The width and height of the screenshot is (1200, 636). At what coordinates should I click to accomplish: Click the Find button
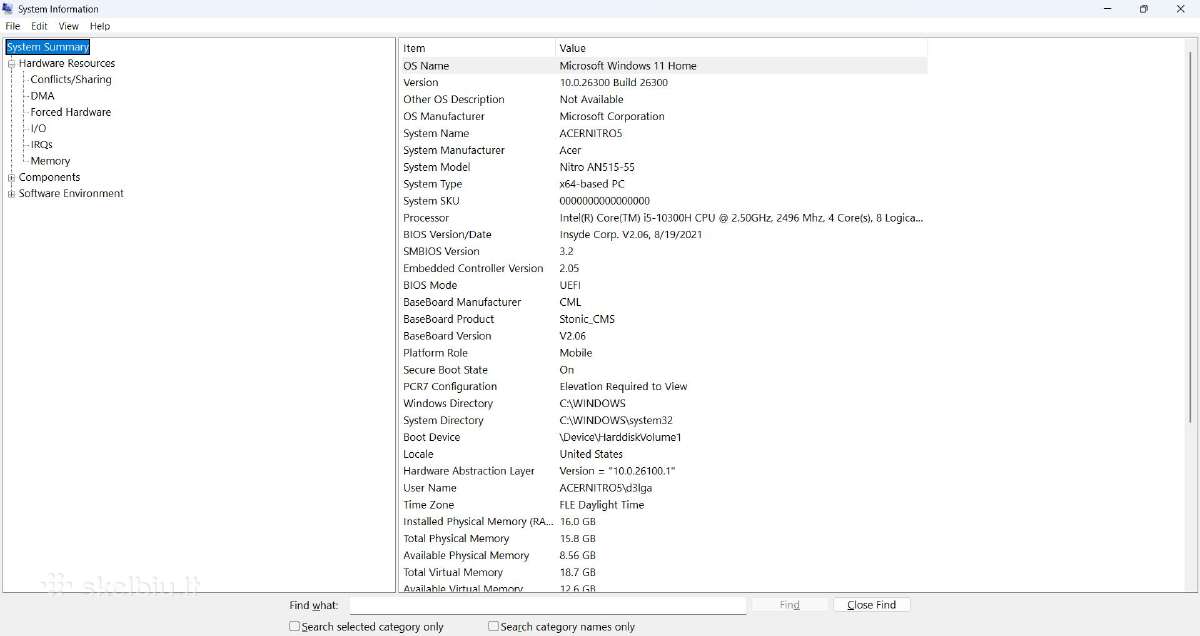(x=790, y=605)
